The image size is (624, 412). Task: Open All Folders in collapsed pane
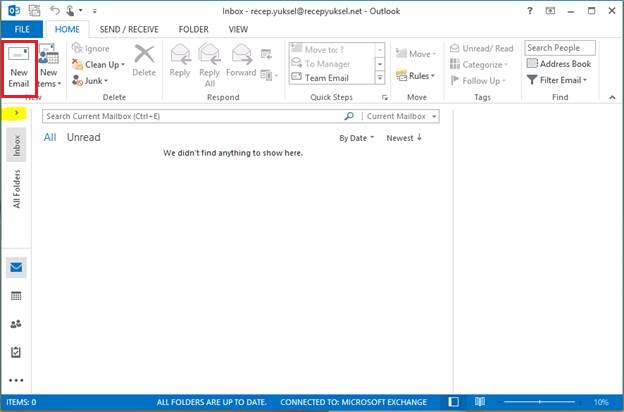pyautogui.click(x=16, y=189)
